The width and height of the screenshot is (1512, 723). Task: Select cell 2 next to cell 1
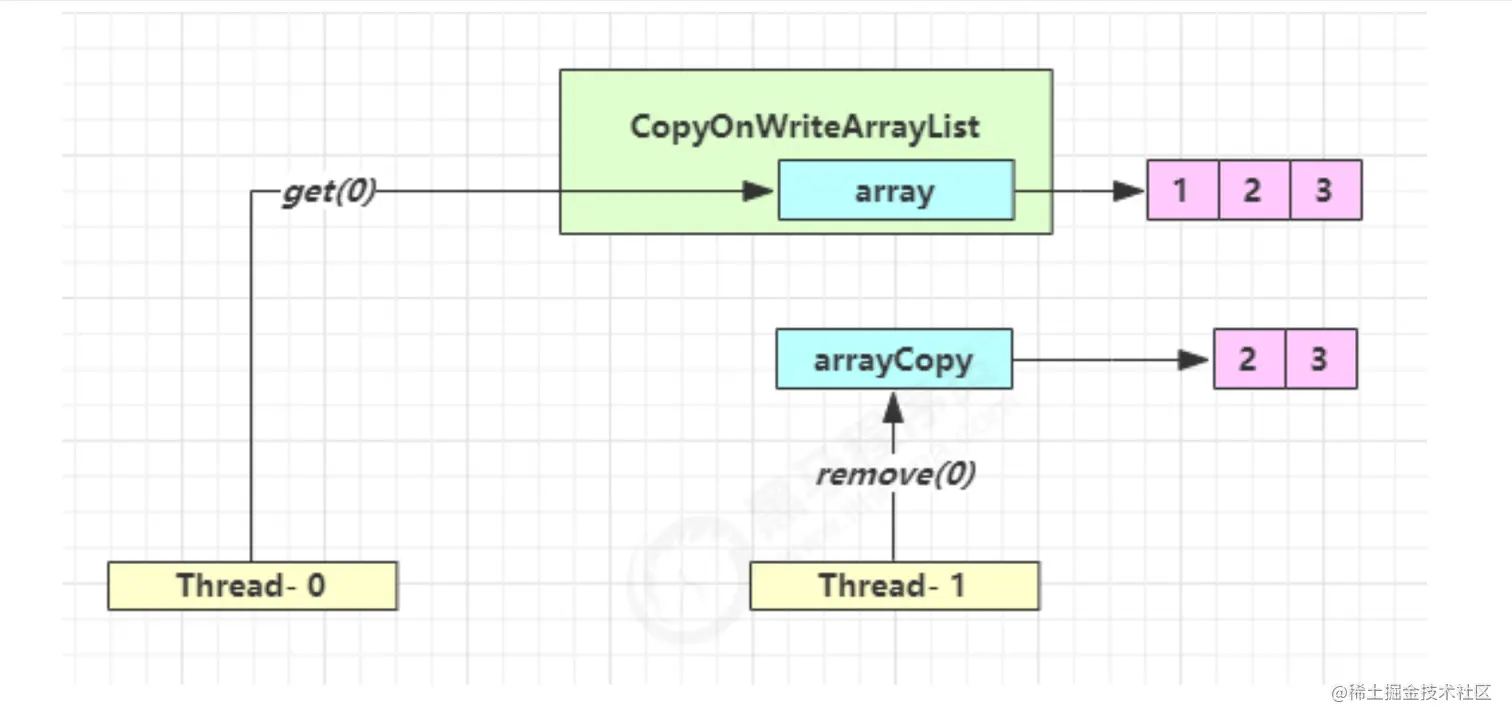1254,190
